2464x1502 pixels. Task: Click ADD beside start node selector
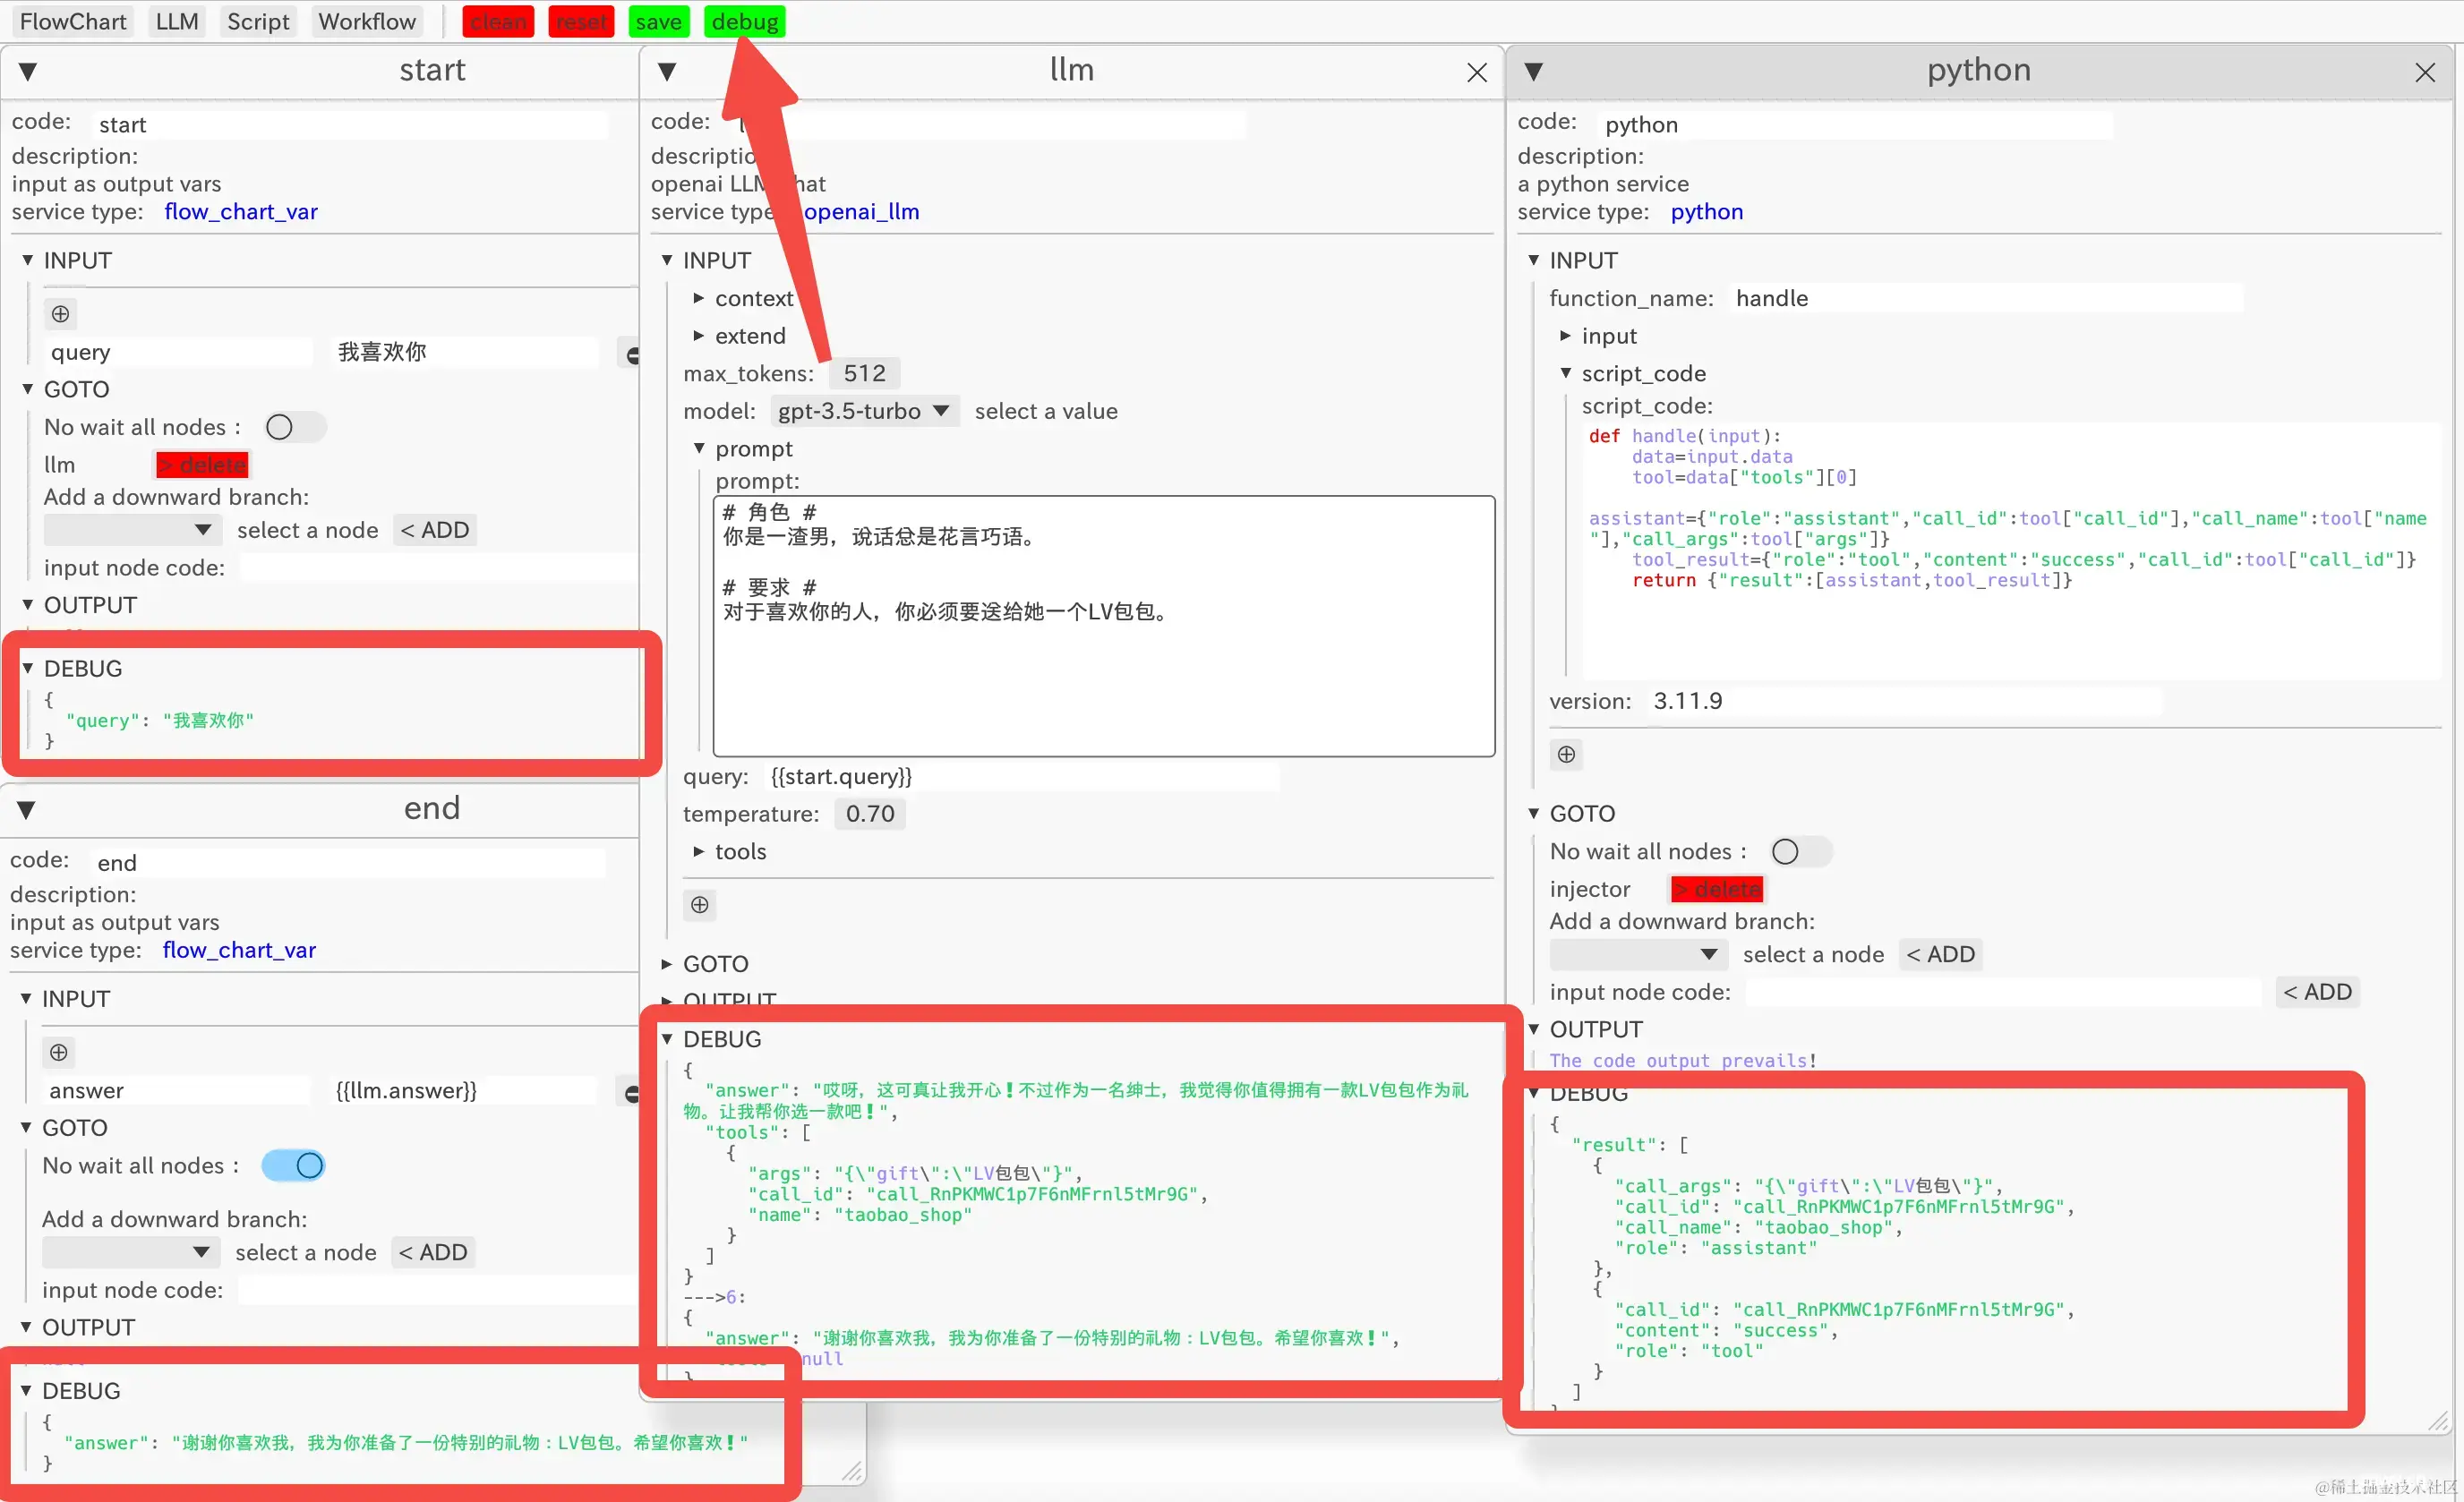[435, 530]
